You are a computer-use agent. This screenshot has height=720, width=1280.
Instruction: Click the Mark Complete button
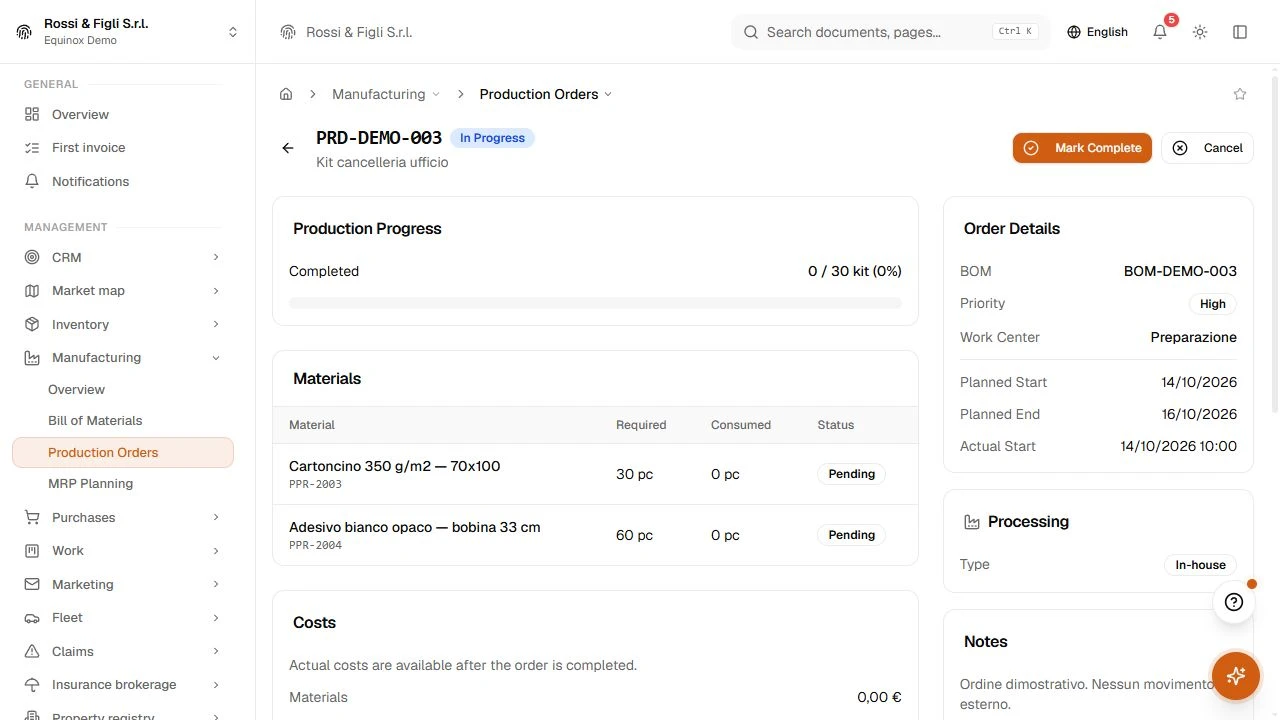pos(1082,148)
